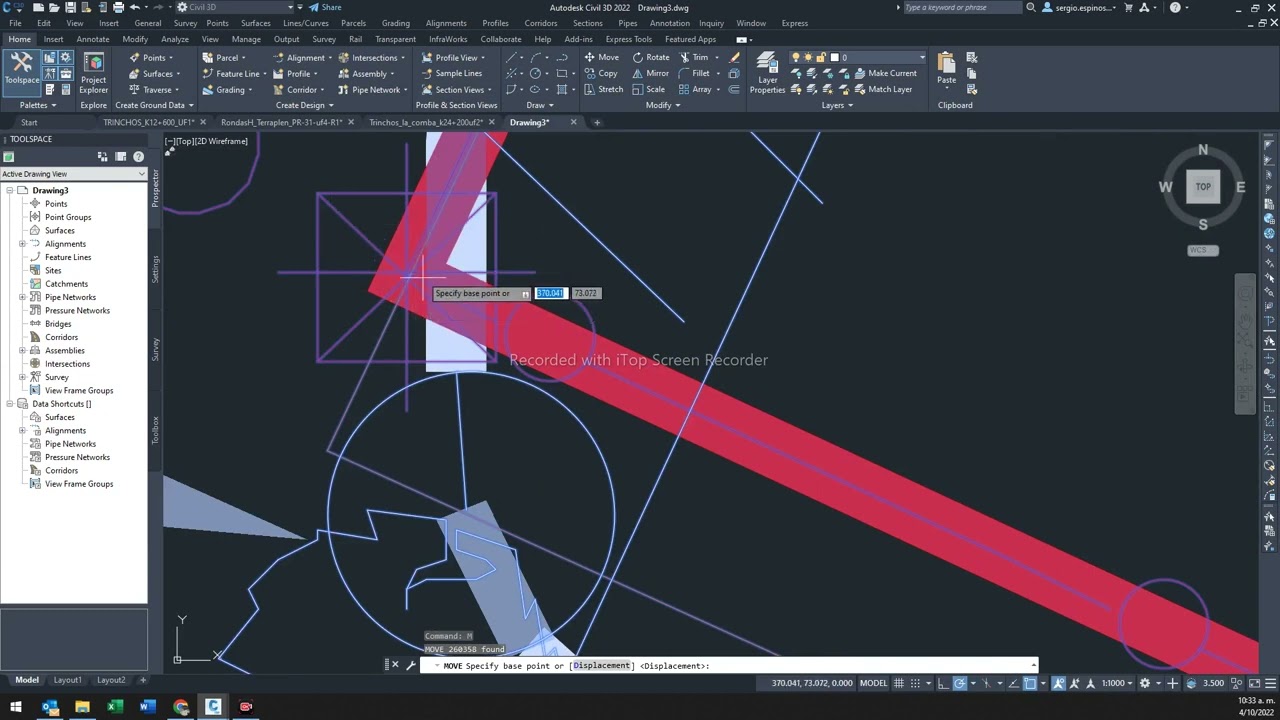This screenshot has height=720, width=1280.
Task: Open Excel from the Windows taskbar
Action: [115, 707]
